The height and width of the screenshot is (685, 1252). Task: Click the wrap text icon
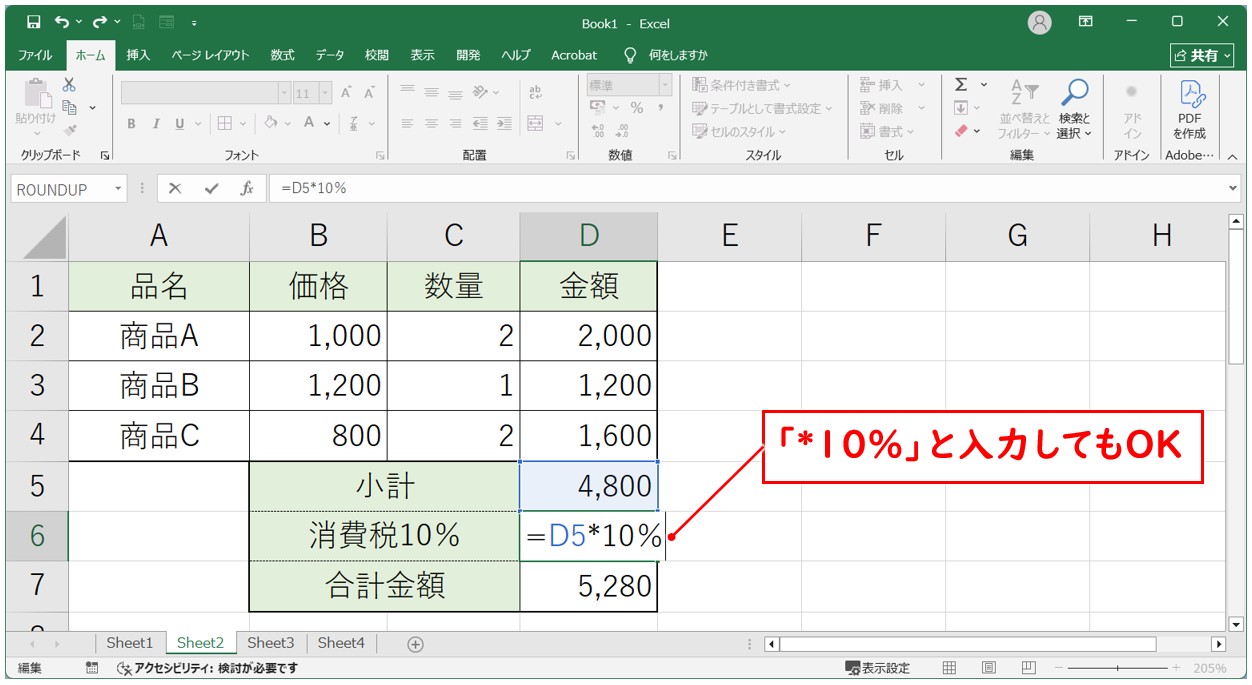[x=536, y=93]
